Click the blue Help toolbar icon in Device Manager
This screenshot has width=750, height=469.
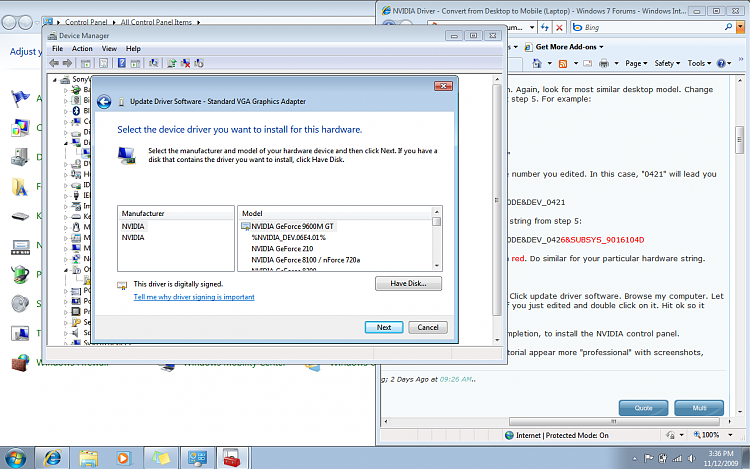(122, 63)
